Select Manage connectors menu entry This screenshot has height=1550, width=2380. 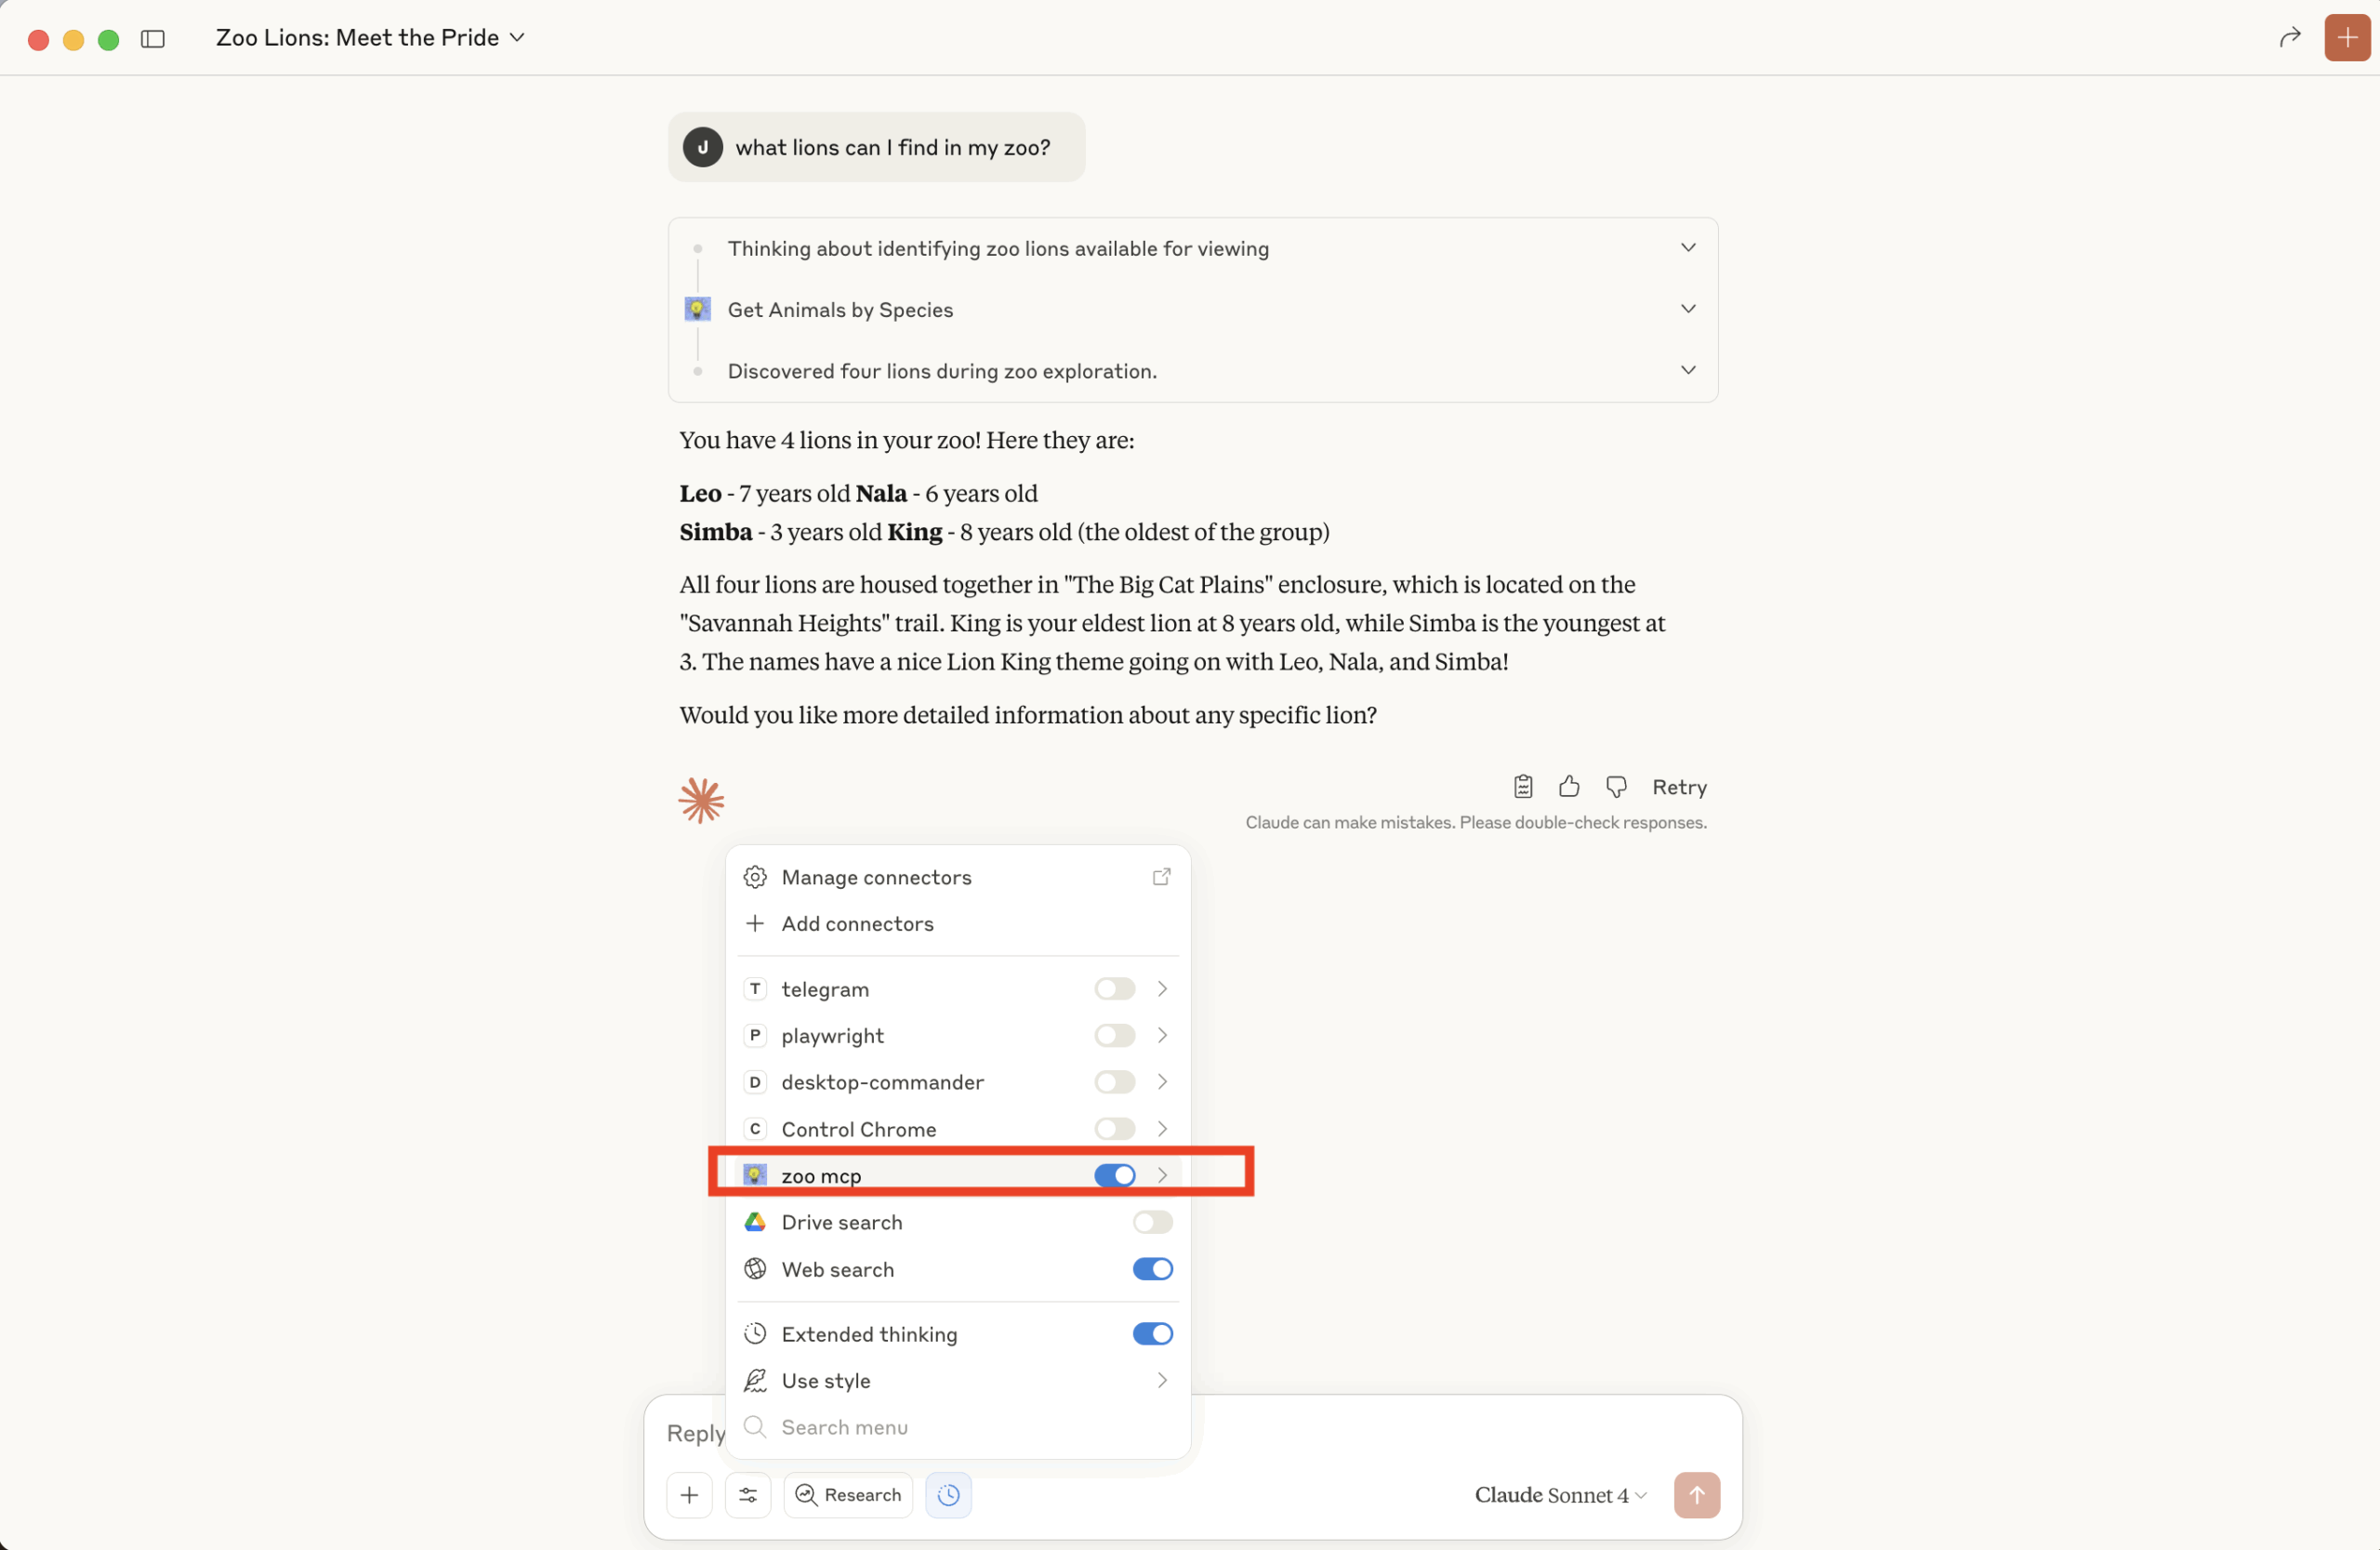point(958,877)
